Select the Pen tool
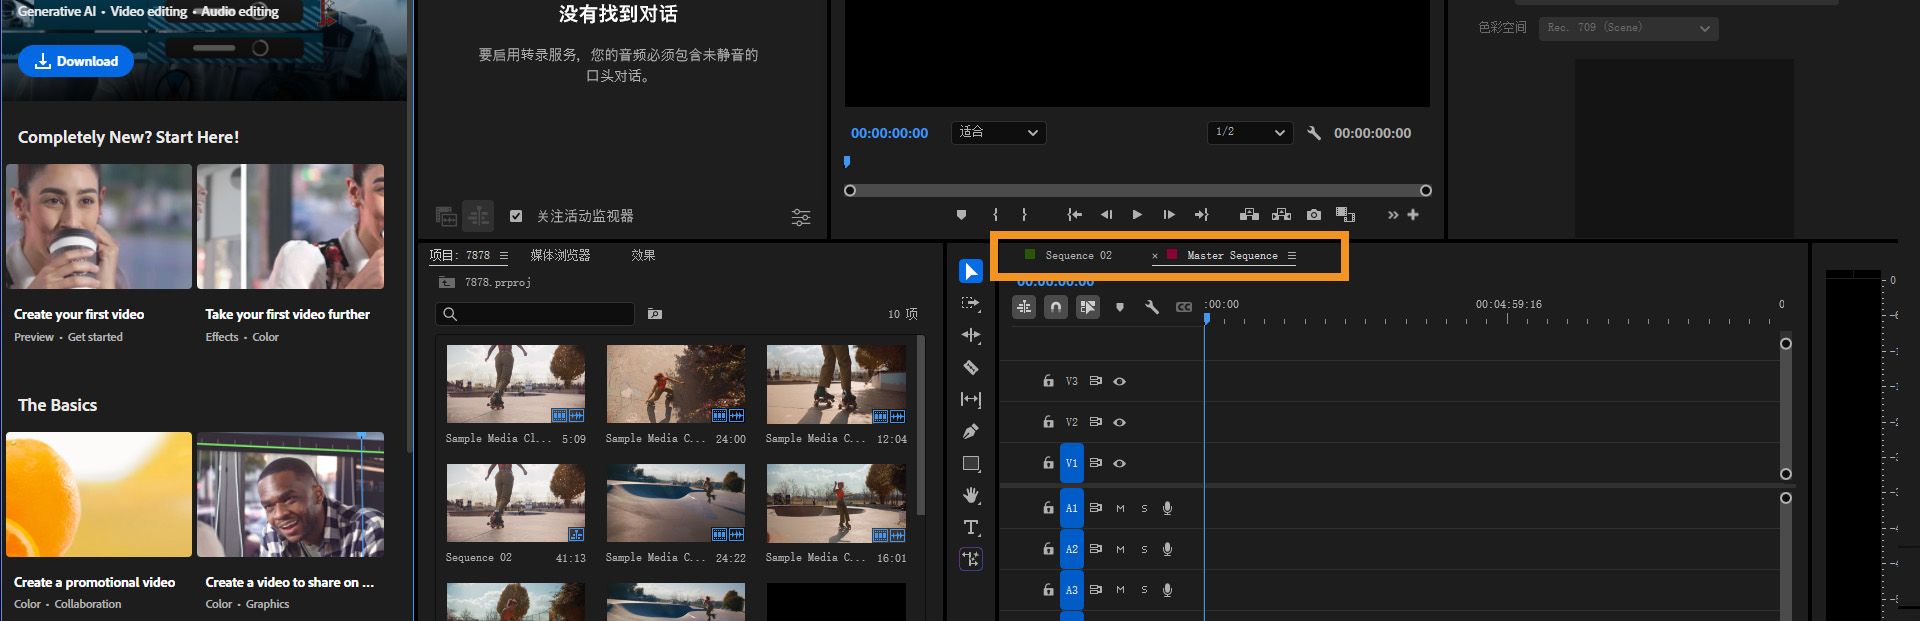Viewport: 1920px width, 621px height. [970, 431]
